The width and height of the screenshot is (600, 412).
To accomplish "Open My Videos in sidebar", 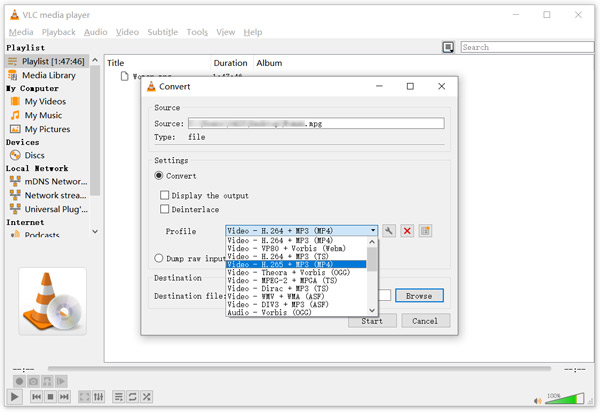I will coord(45,101).
